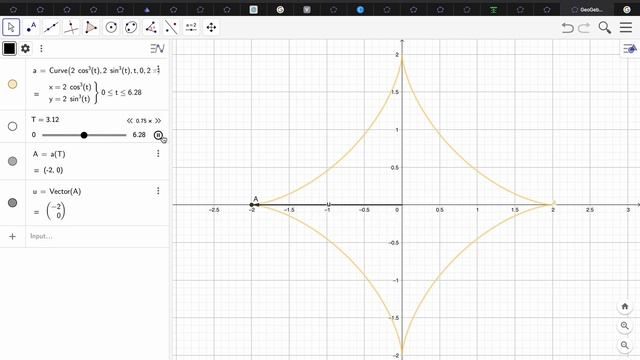The width and height of the screenshot is (640, 360).
Task: Click the curve definition Curve(2 cos³(t)...
Action: pos(75,70)
